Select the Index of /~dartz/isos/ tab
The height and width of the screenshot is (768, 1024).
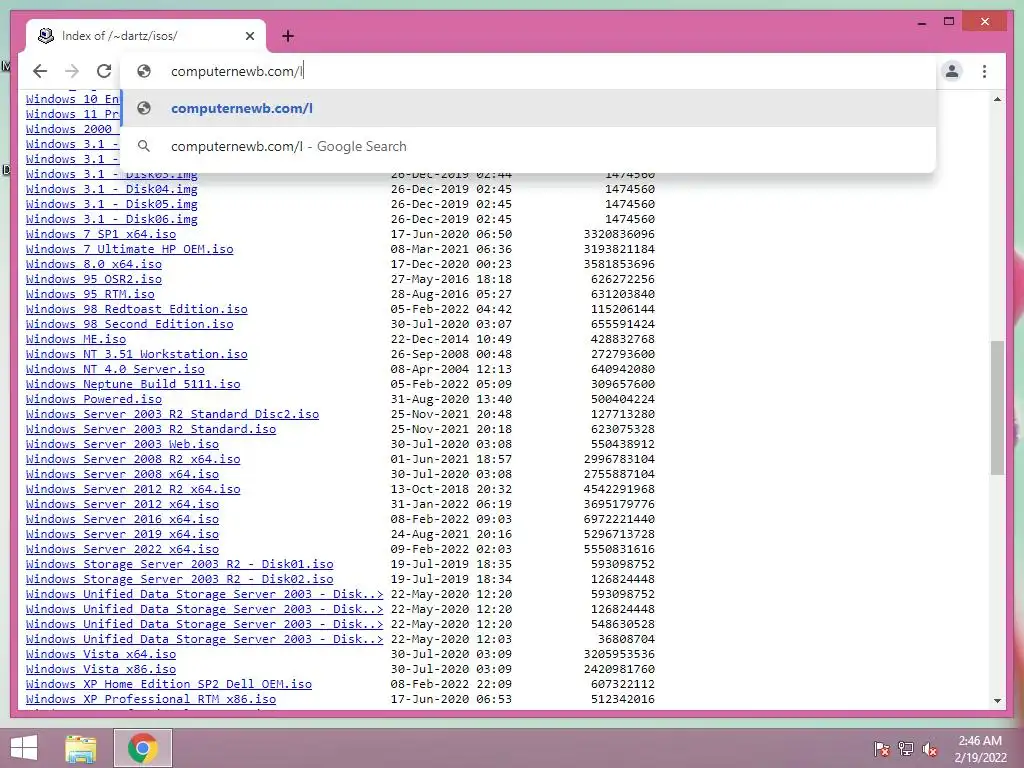click(x=145, y=36)
